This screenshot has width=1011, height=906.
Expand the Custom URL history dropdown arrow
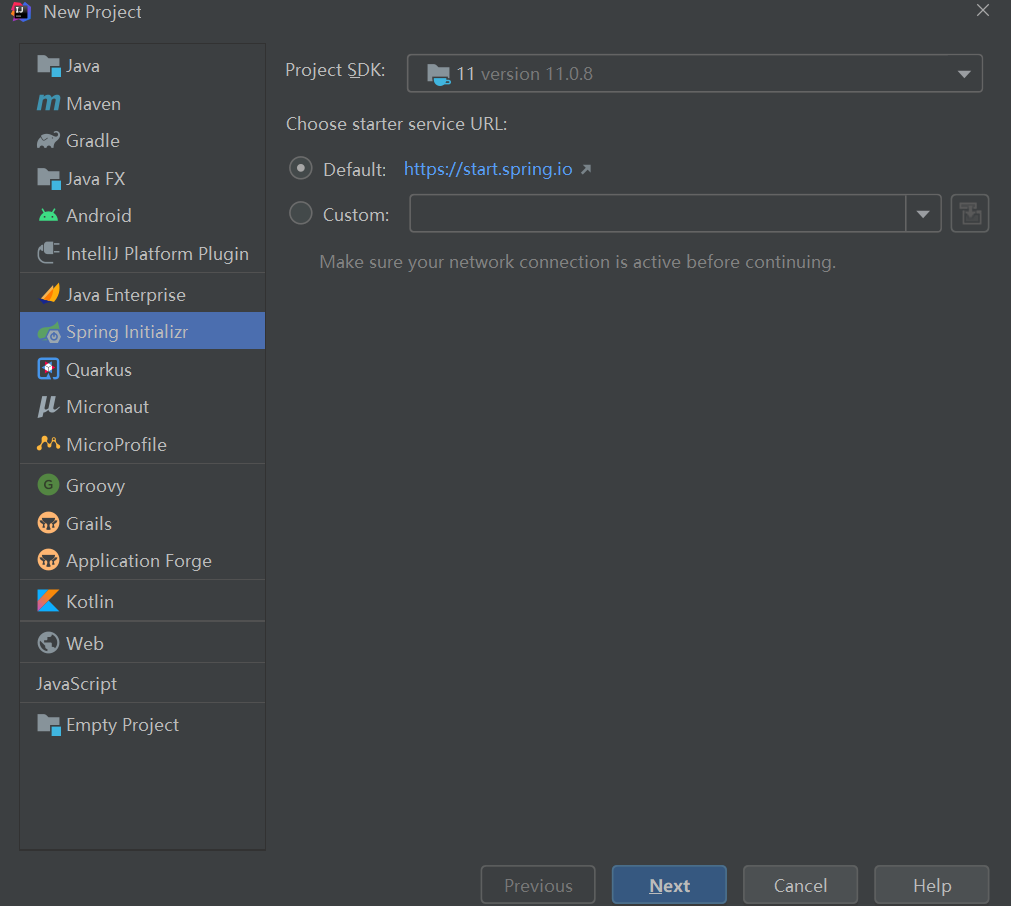923,213
